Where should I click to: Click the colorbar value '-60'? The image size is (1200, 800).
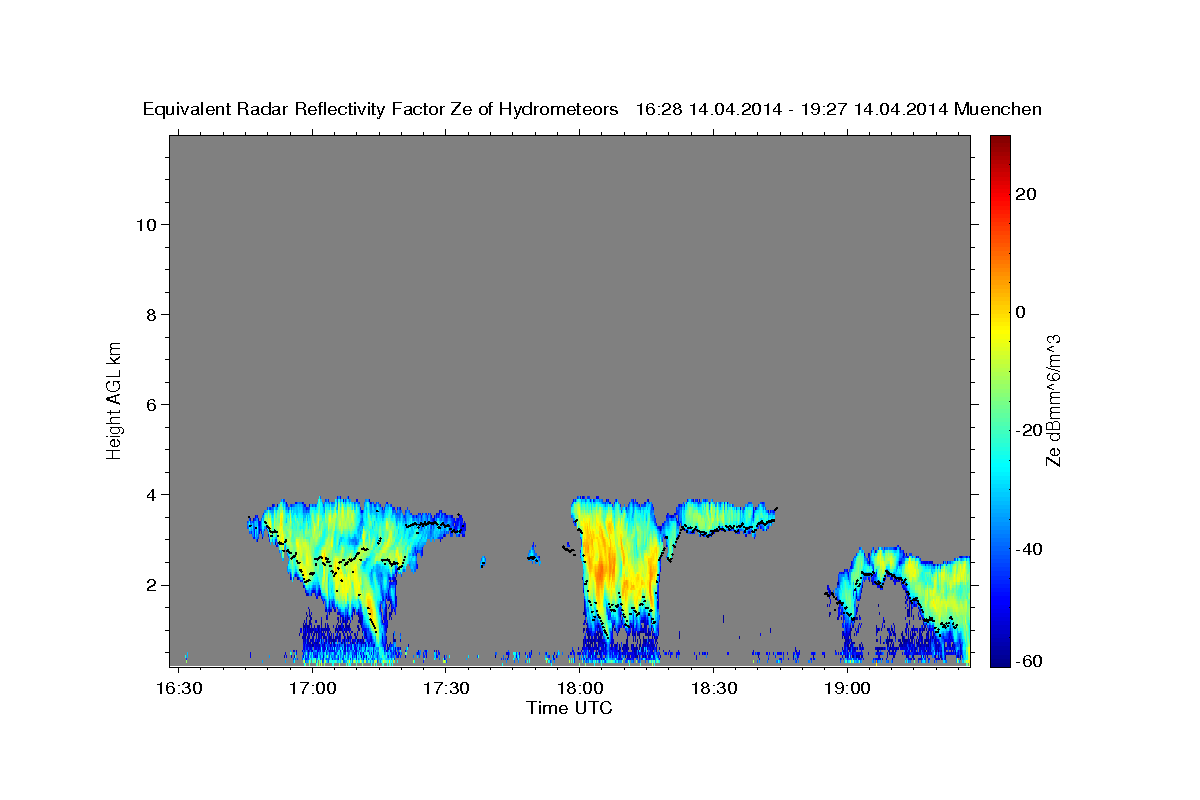pyautogui.click(x=1028, y=661)
